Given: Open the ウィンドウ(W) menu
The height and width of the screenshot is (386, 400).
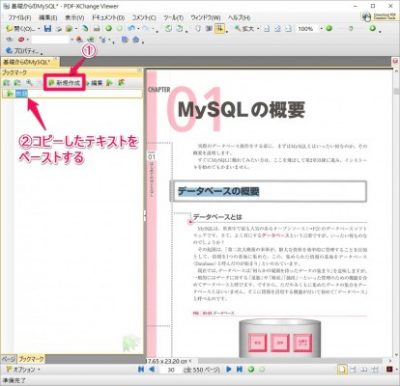Looking at the screenshot, I should pos(206,17).
